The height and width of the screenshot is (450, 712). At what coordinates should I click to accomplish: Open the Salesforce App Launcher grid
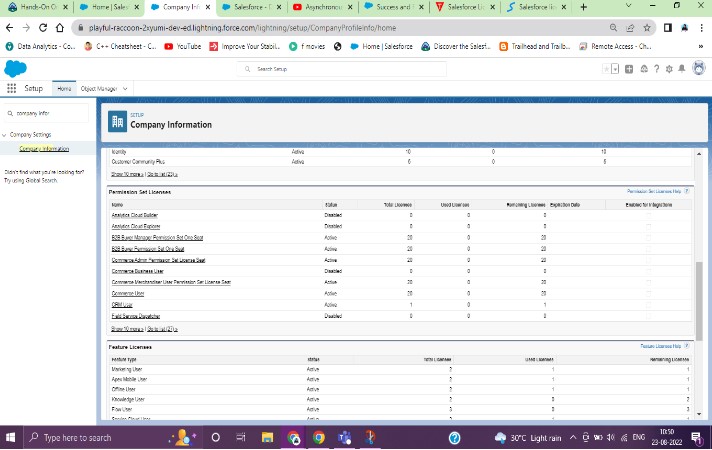coord(11,88)
